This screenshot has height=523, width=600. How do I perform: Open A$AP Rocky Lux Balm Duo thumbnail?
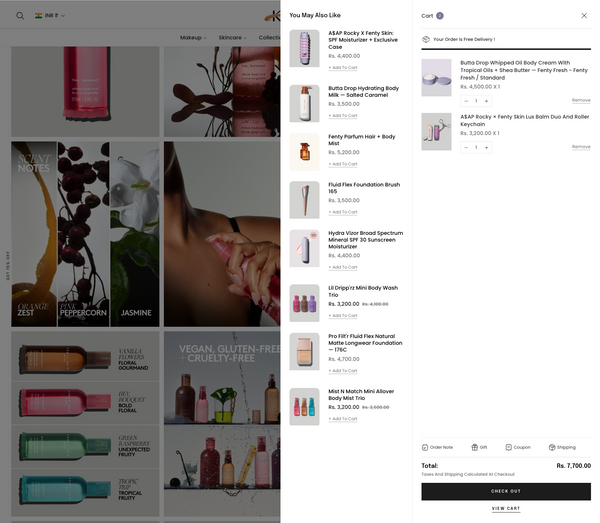436,132
